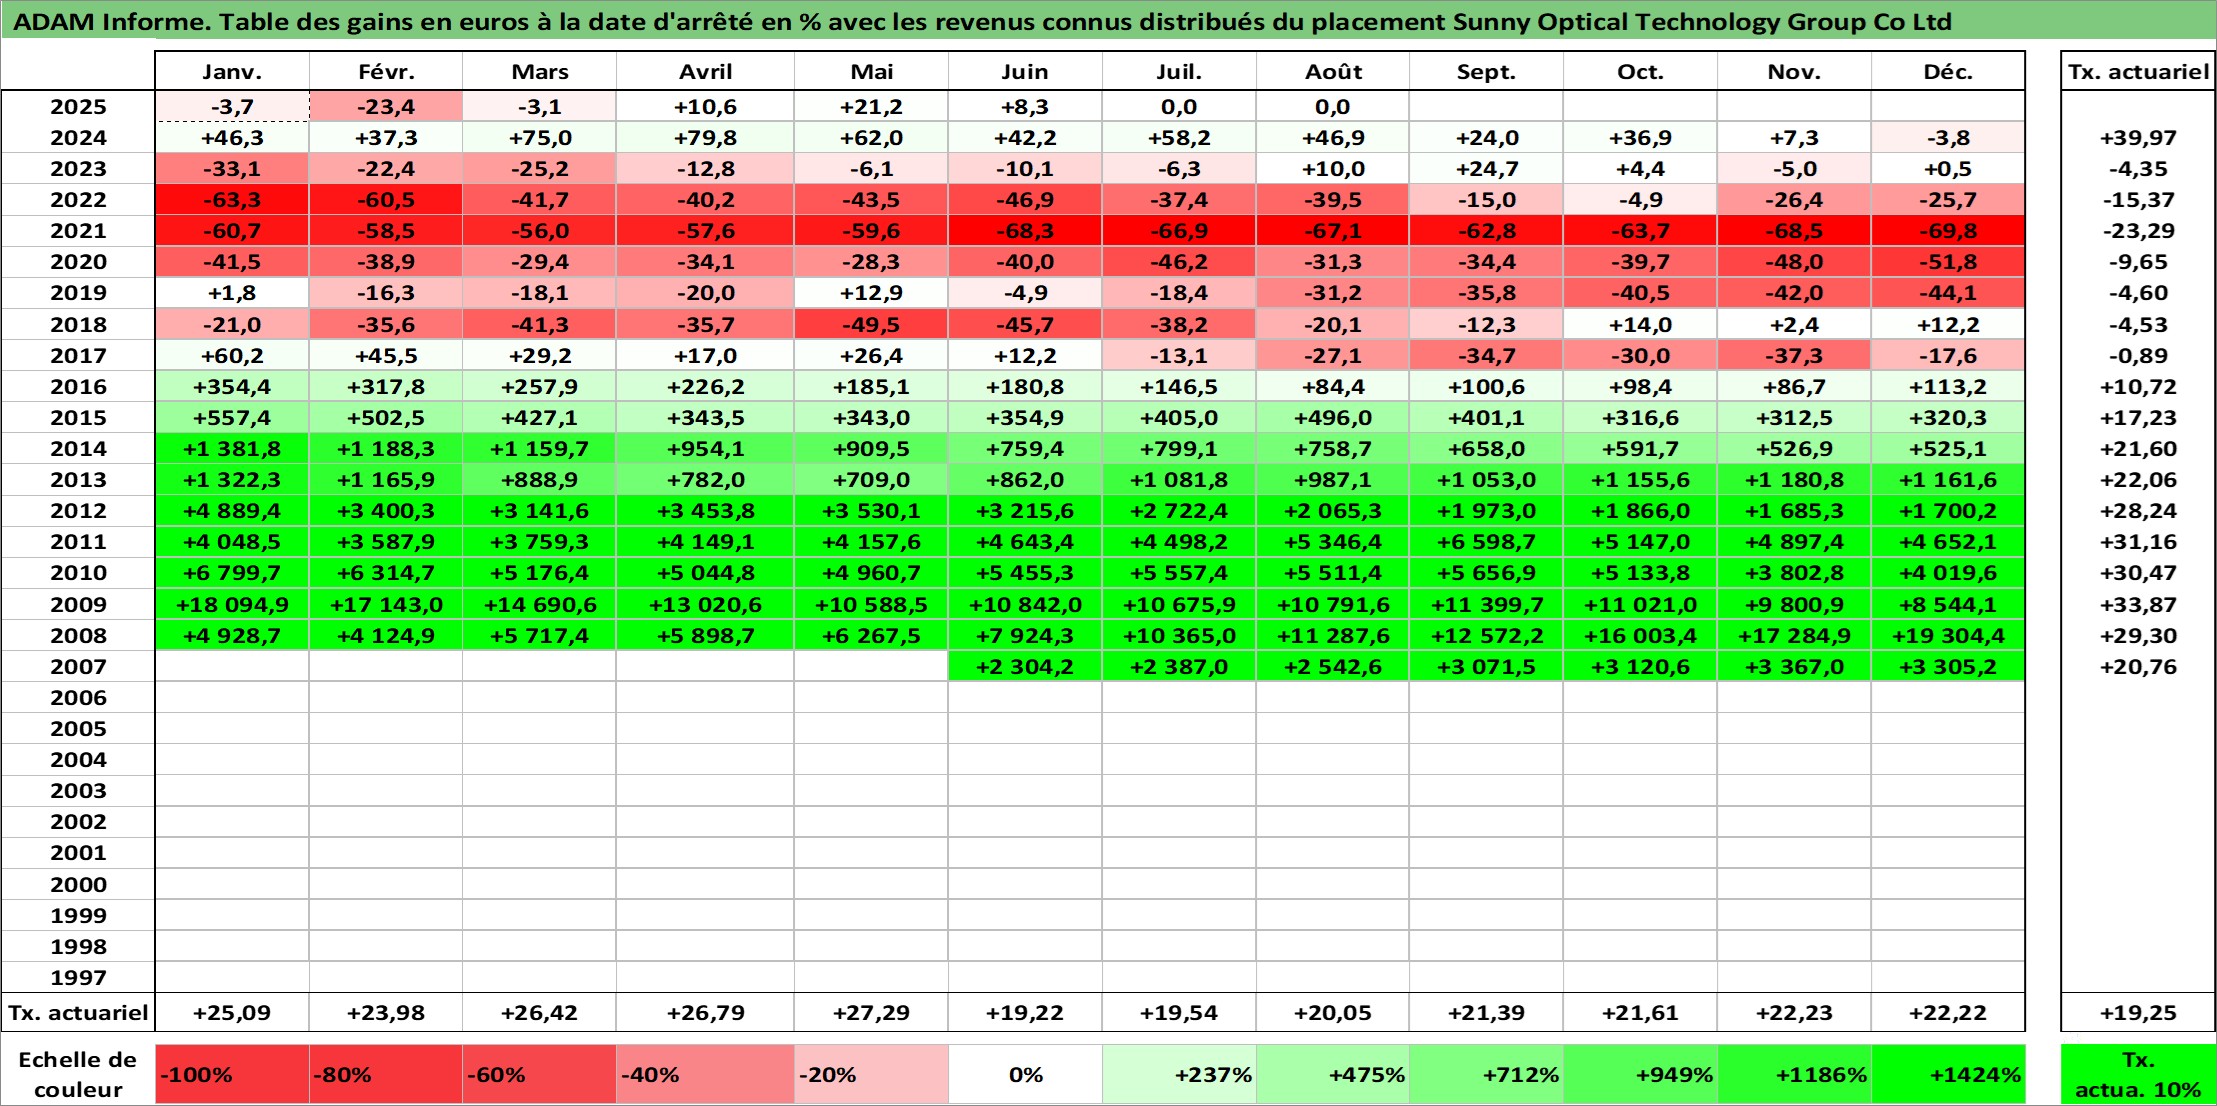Select the Déc. column header

1948,71
